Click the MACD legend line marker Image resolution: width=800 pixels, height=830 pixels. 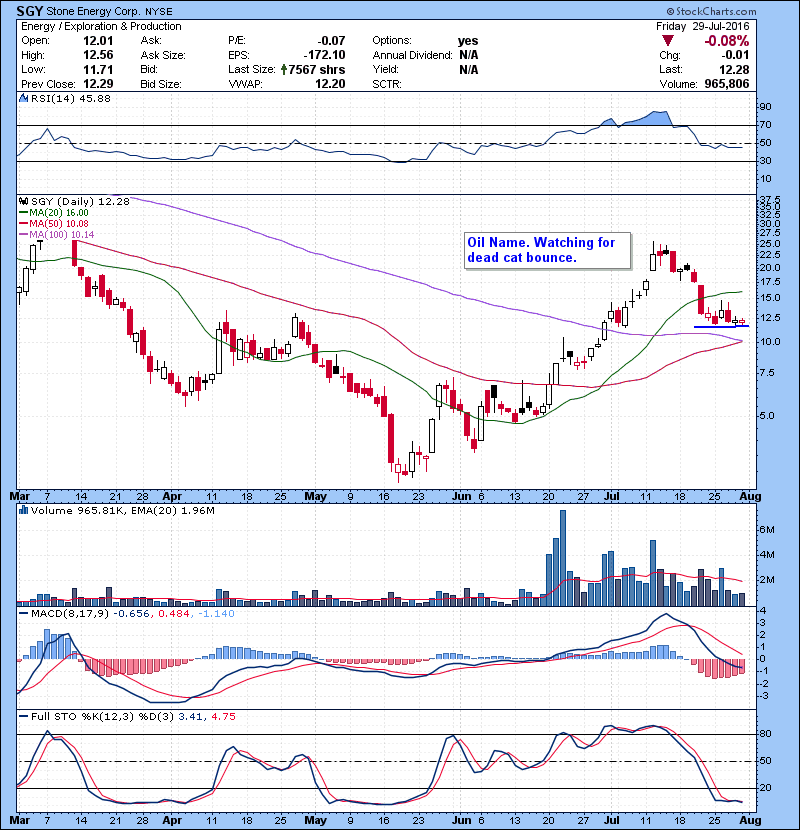click(24, 614)
